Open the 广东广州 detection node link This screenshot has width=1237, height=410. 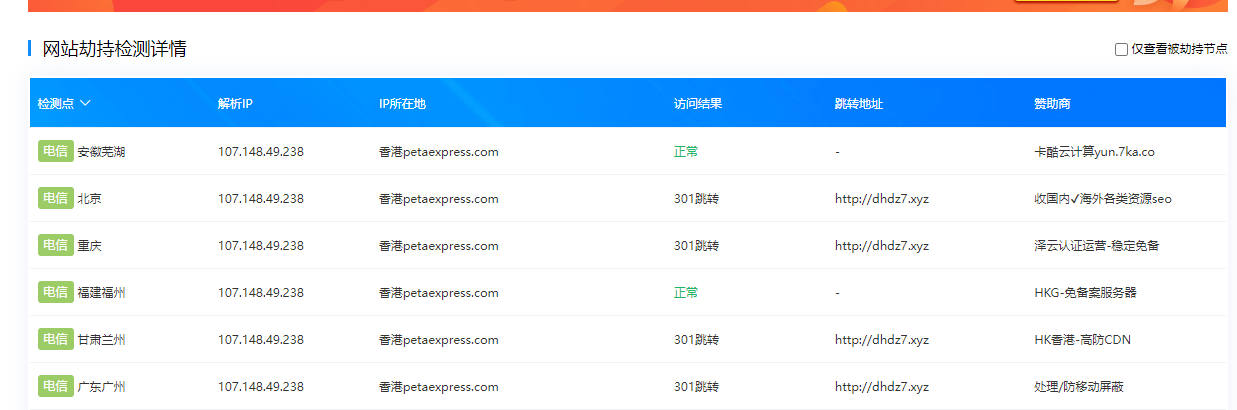click(x=101, y=387)
